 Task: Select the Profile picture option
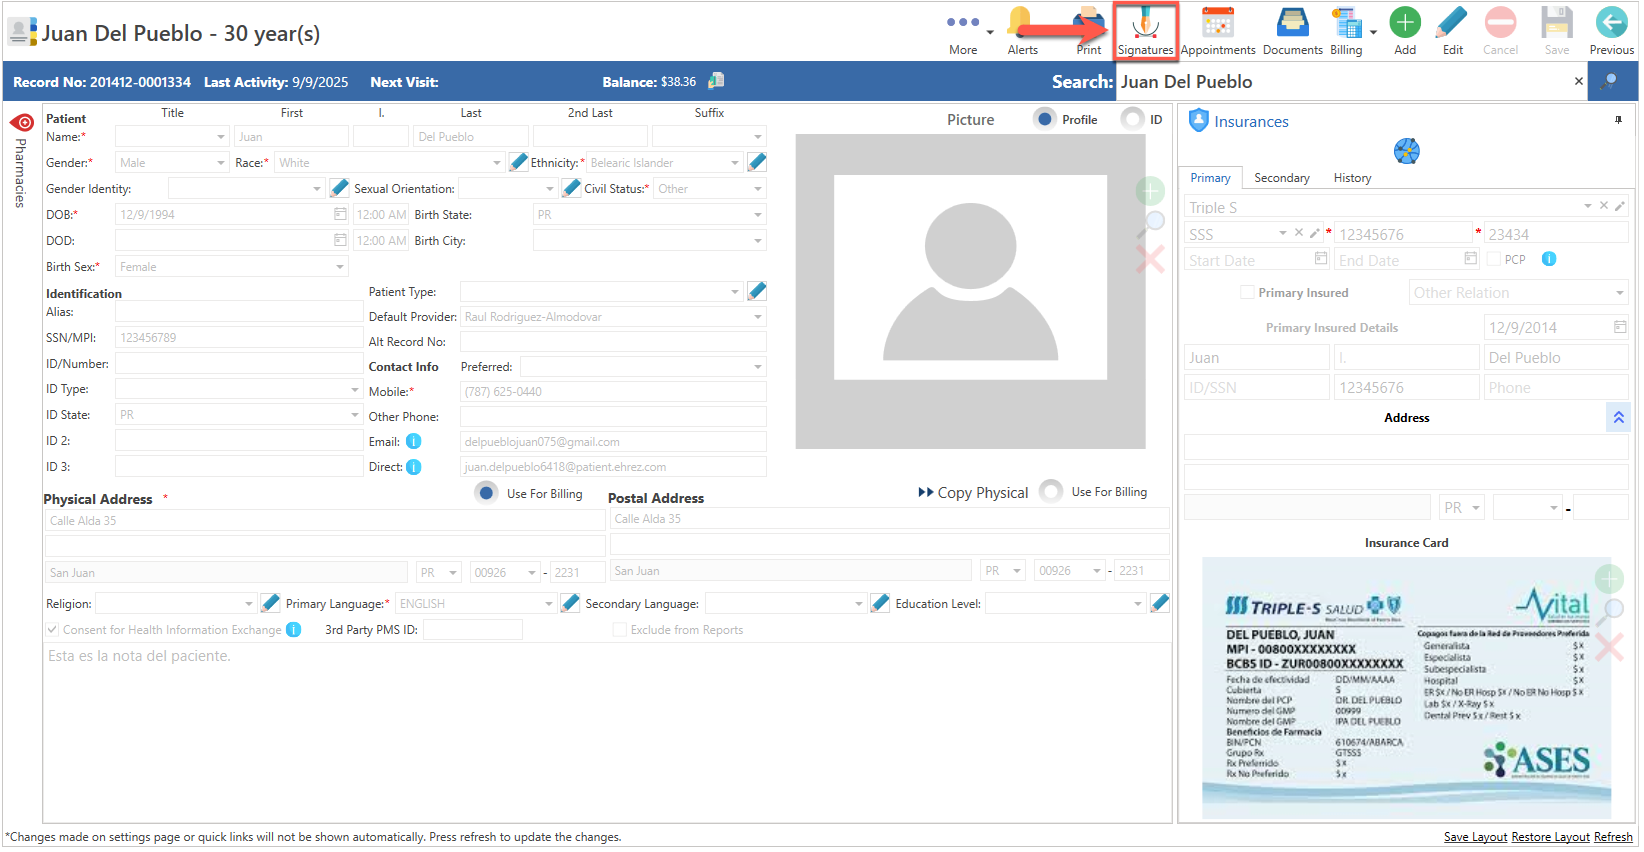(x=1045, y=119)
